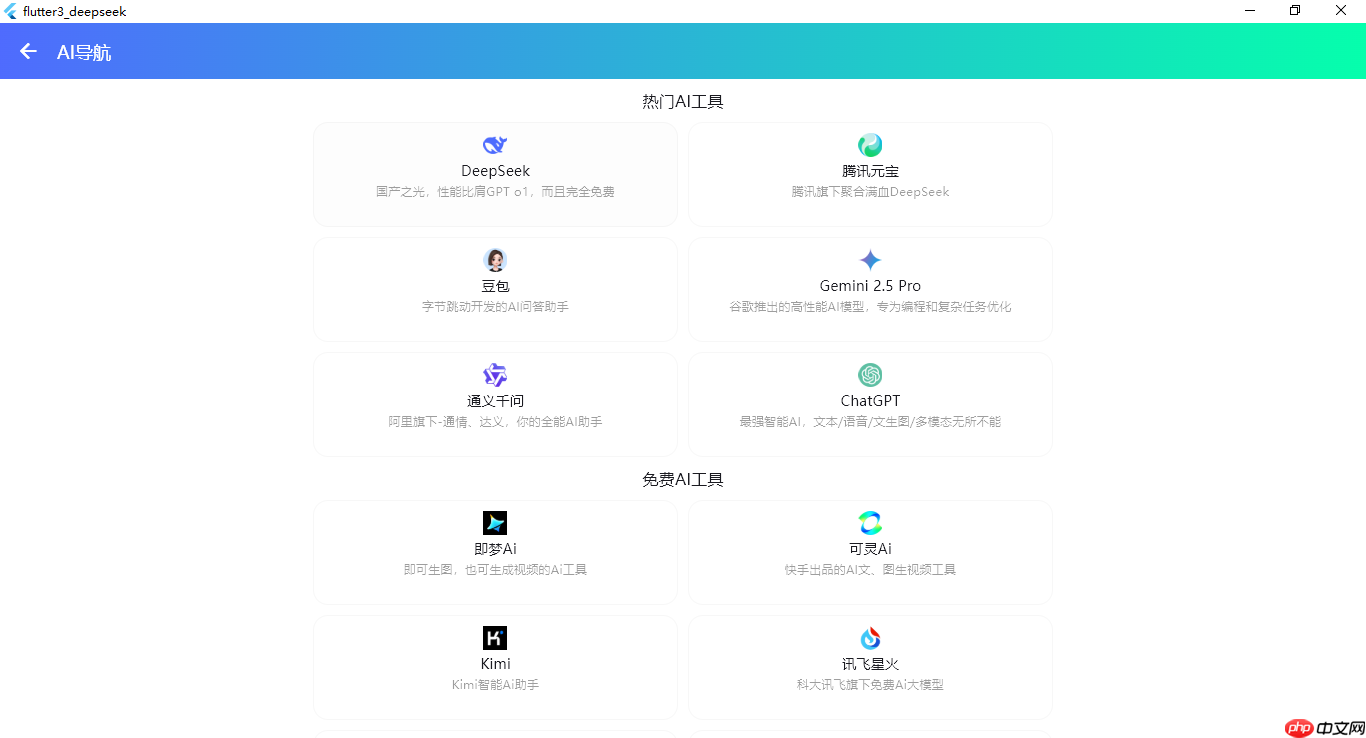Click the 热门AI工具 section heading

(x=683, y=101)
